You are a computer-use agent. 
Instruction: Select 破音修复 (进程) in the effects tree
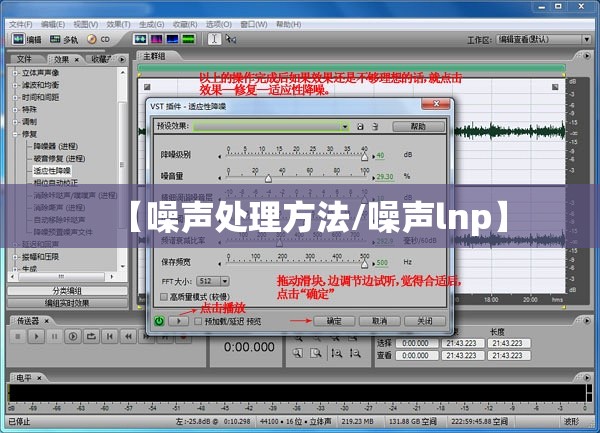(59, 158)
